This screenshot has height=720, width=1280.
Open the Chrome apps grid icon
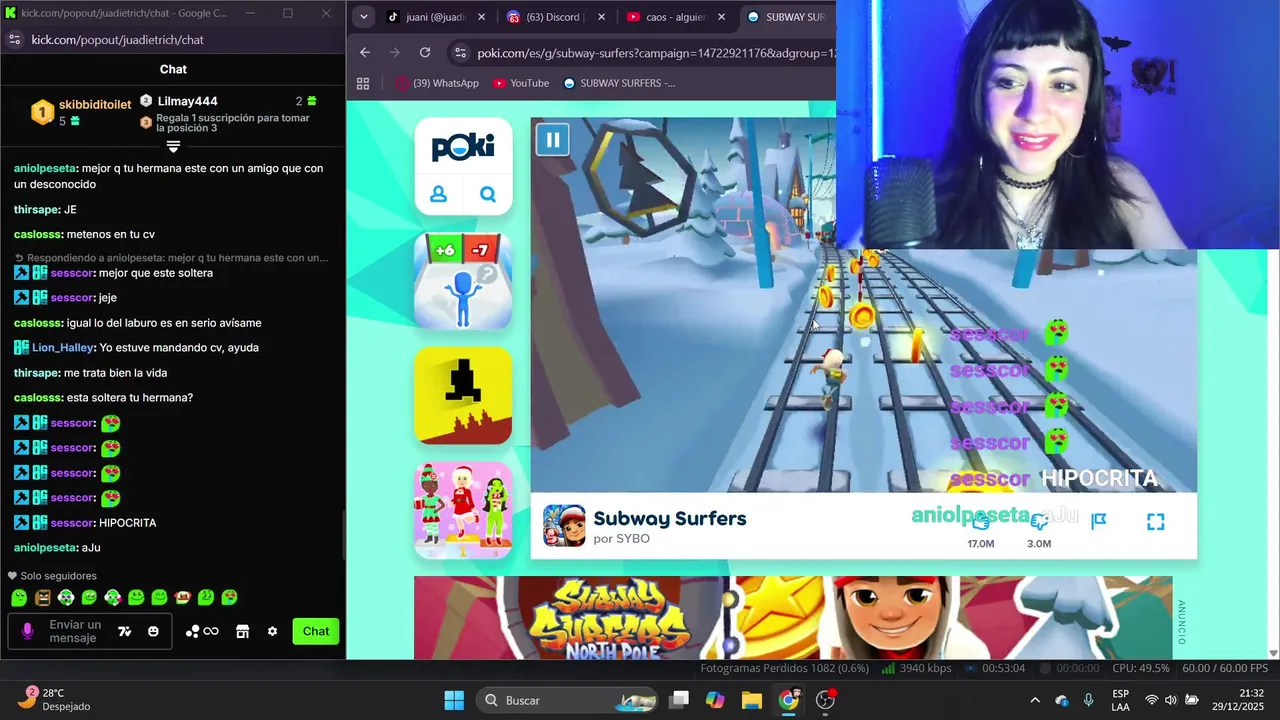363,83
